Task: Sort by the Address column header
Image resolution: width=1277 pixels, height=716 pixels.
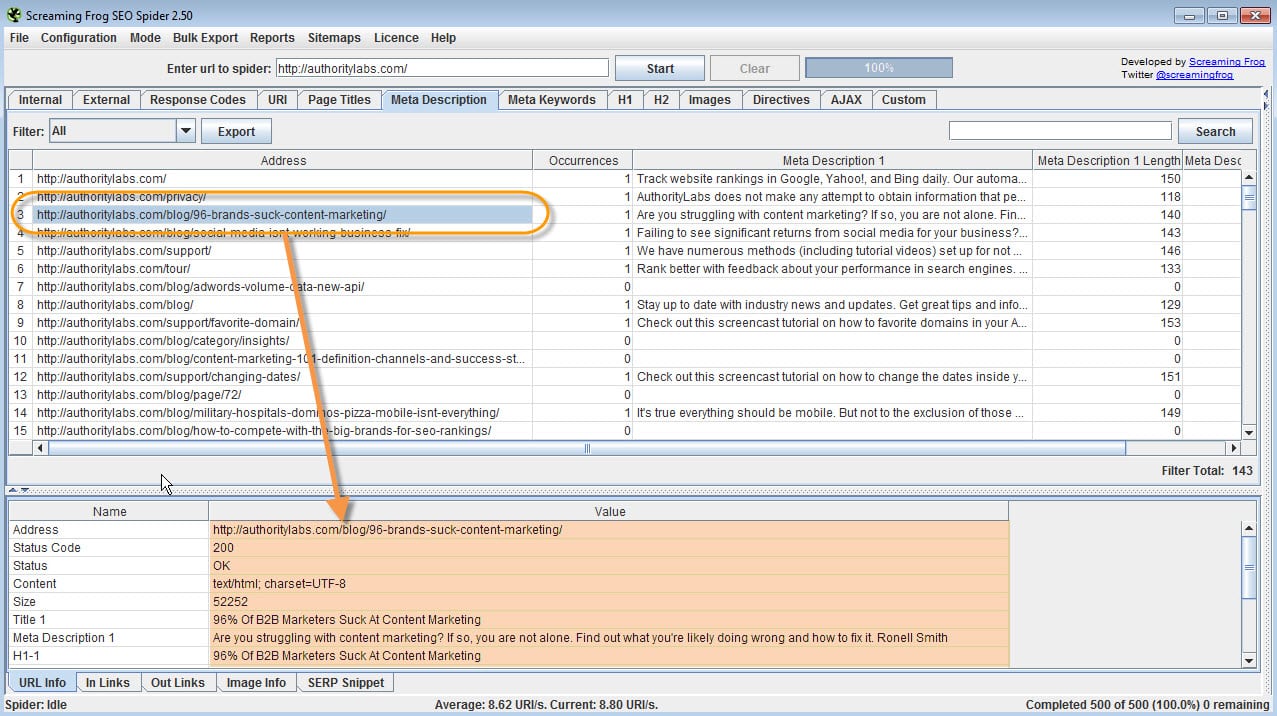Action: [x=283, y=160]
